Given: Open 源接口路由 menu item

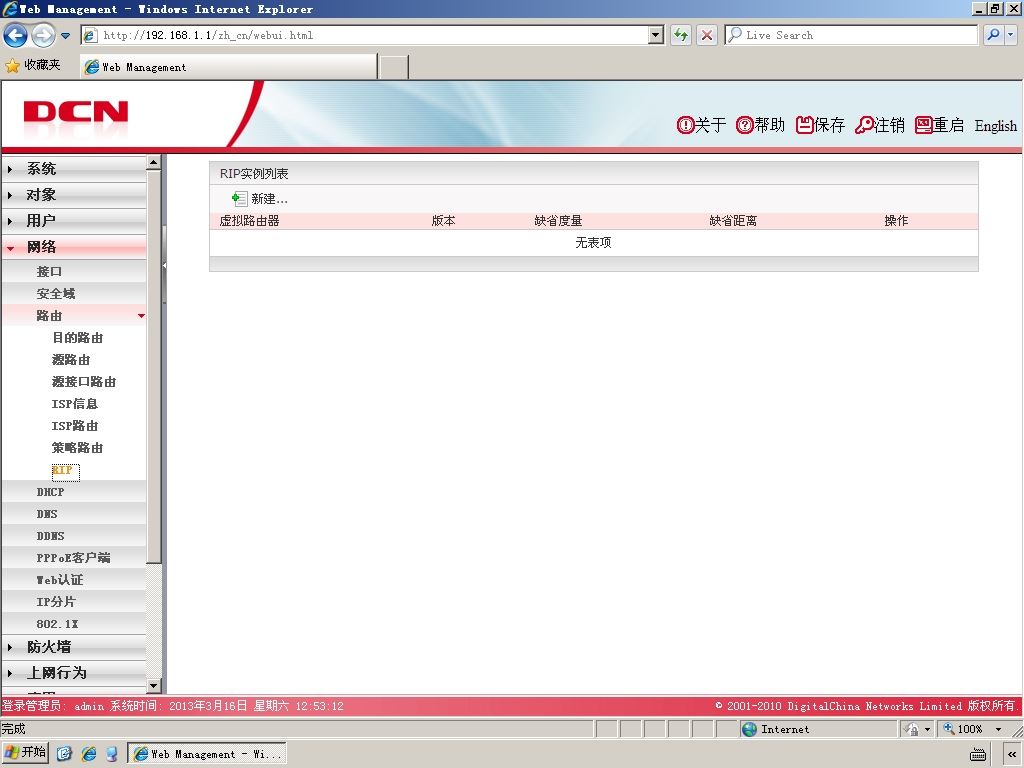Looking at the screenshot, I should point(84,382).
